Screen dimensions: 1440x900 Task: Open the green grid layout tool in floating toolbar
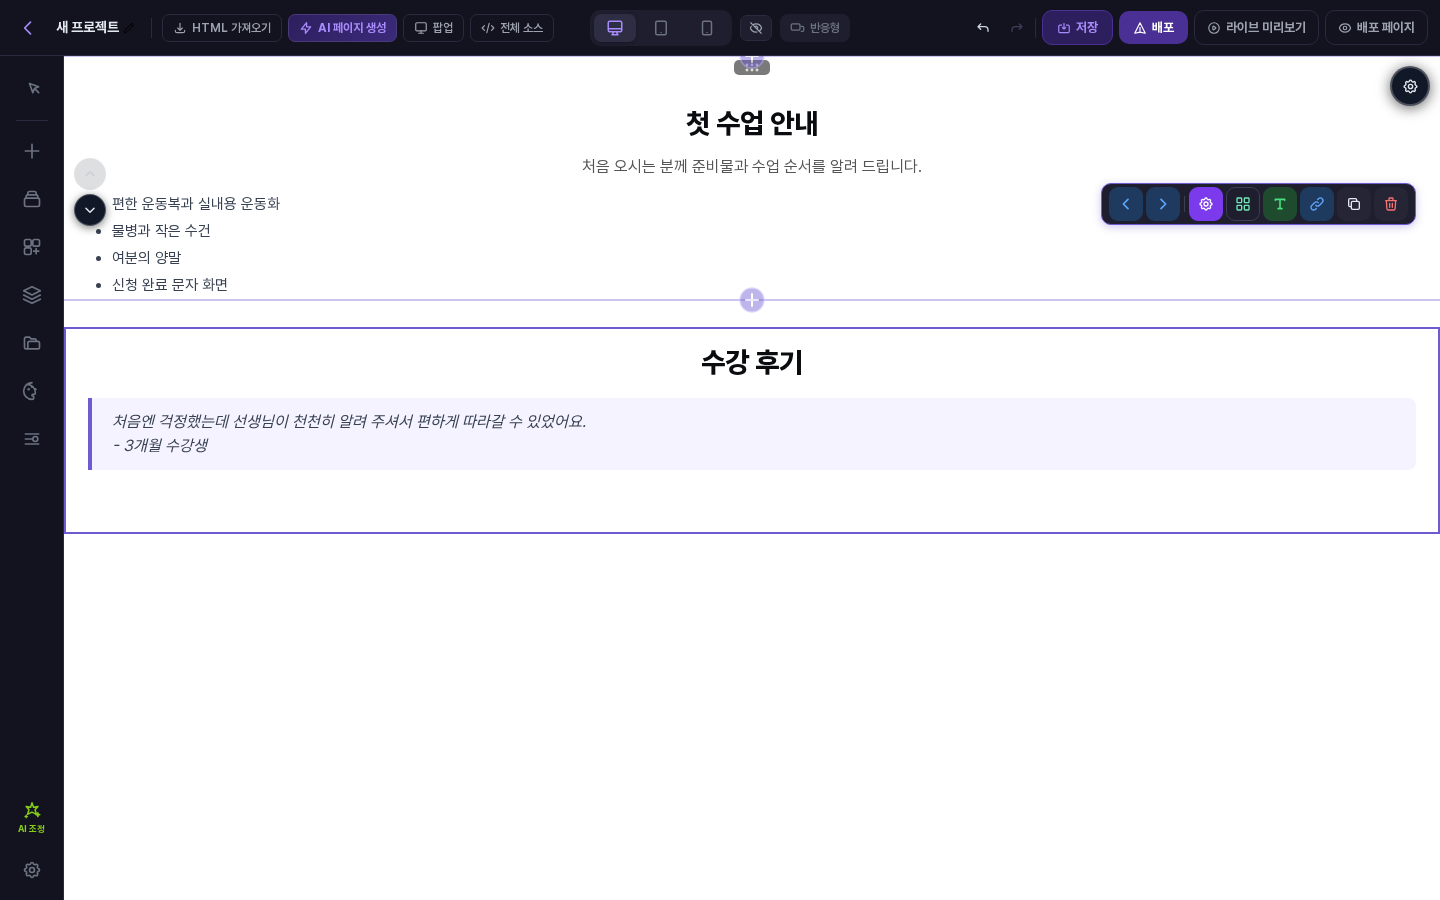[x=1243, y=204]
